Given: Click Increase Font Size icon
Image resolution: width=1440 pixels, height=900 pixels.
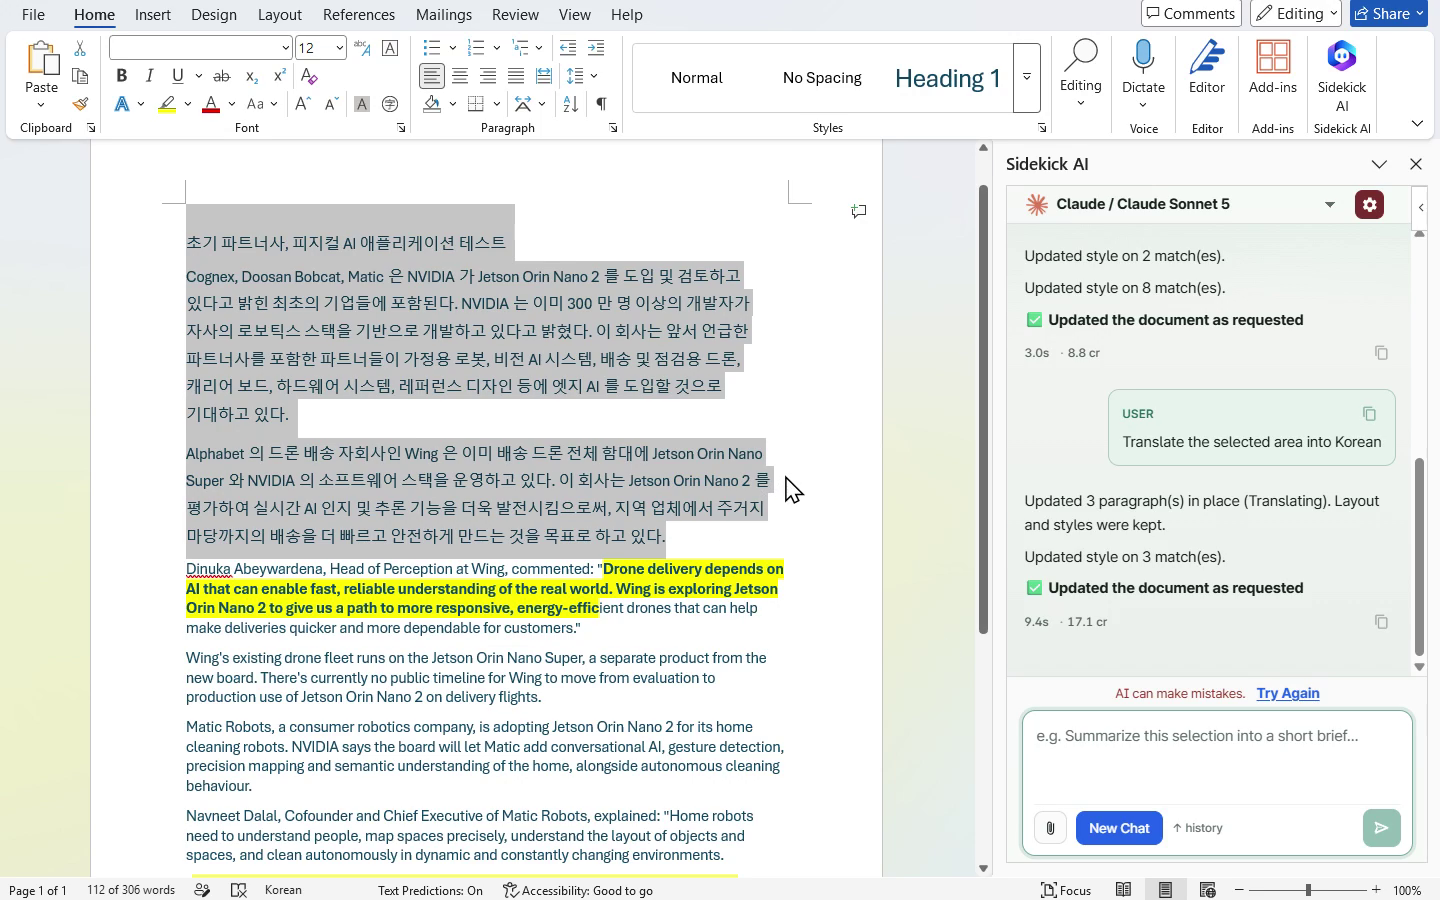Looking at the screenshot, I should pos(303,104).
